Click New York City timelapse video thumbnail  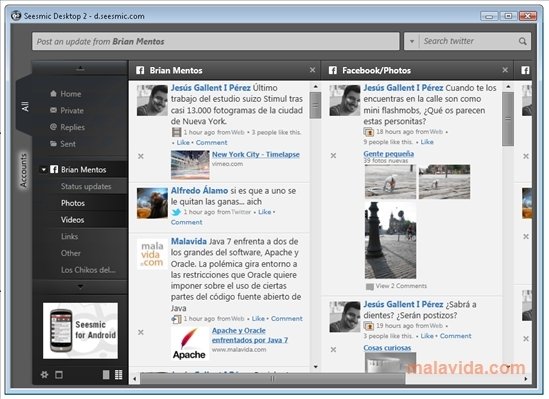pos(190,164)
